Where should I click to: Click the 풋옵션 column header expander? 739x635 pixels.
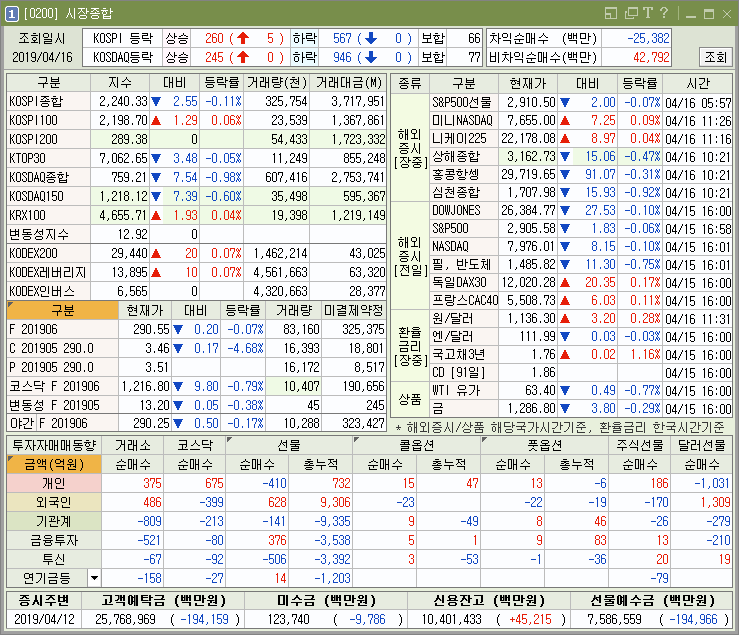484,440
